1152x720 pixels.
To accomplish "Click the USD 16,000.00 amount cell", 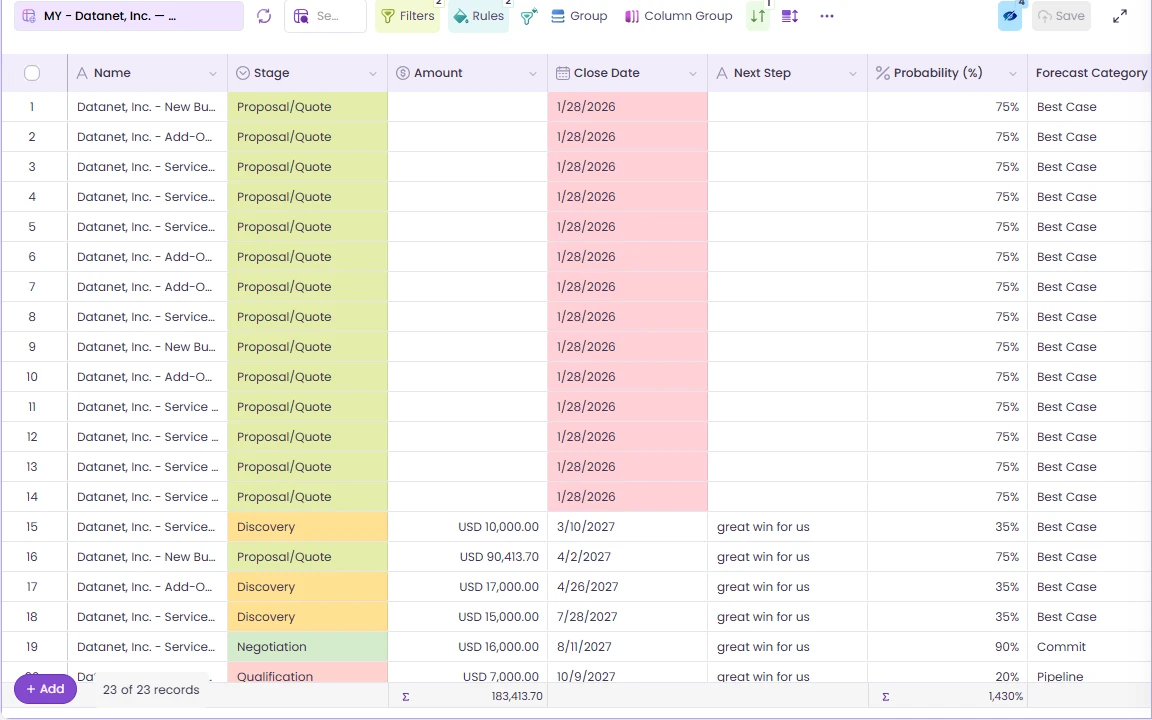I will pyautogui.click(x=467, y=647).
